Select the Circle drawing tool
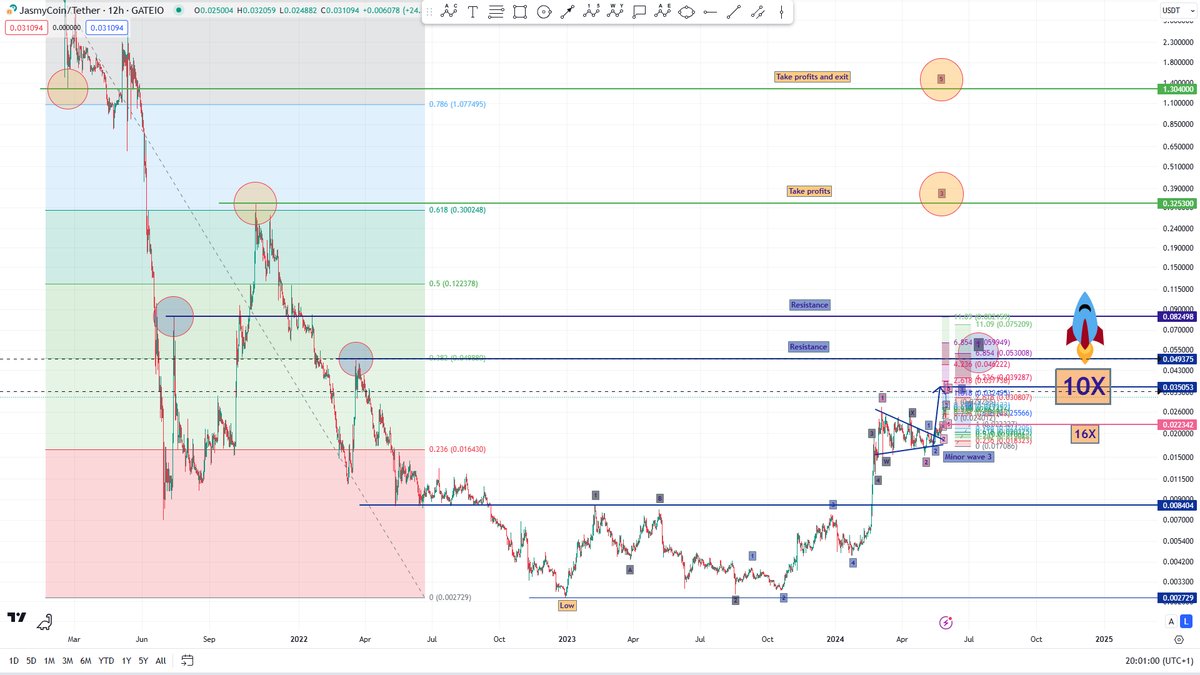 point(543,12)
